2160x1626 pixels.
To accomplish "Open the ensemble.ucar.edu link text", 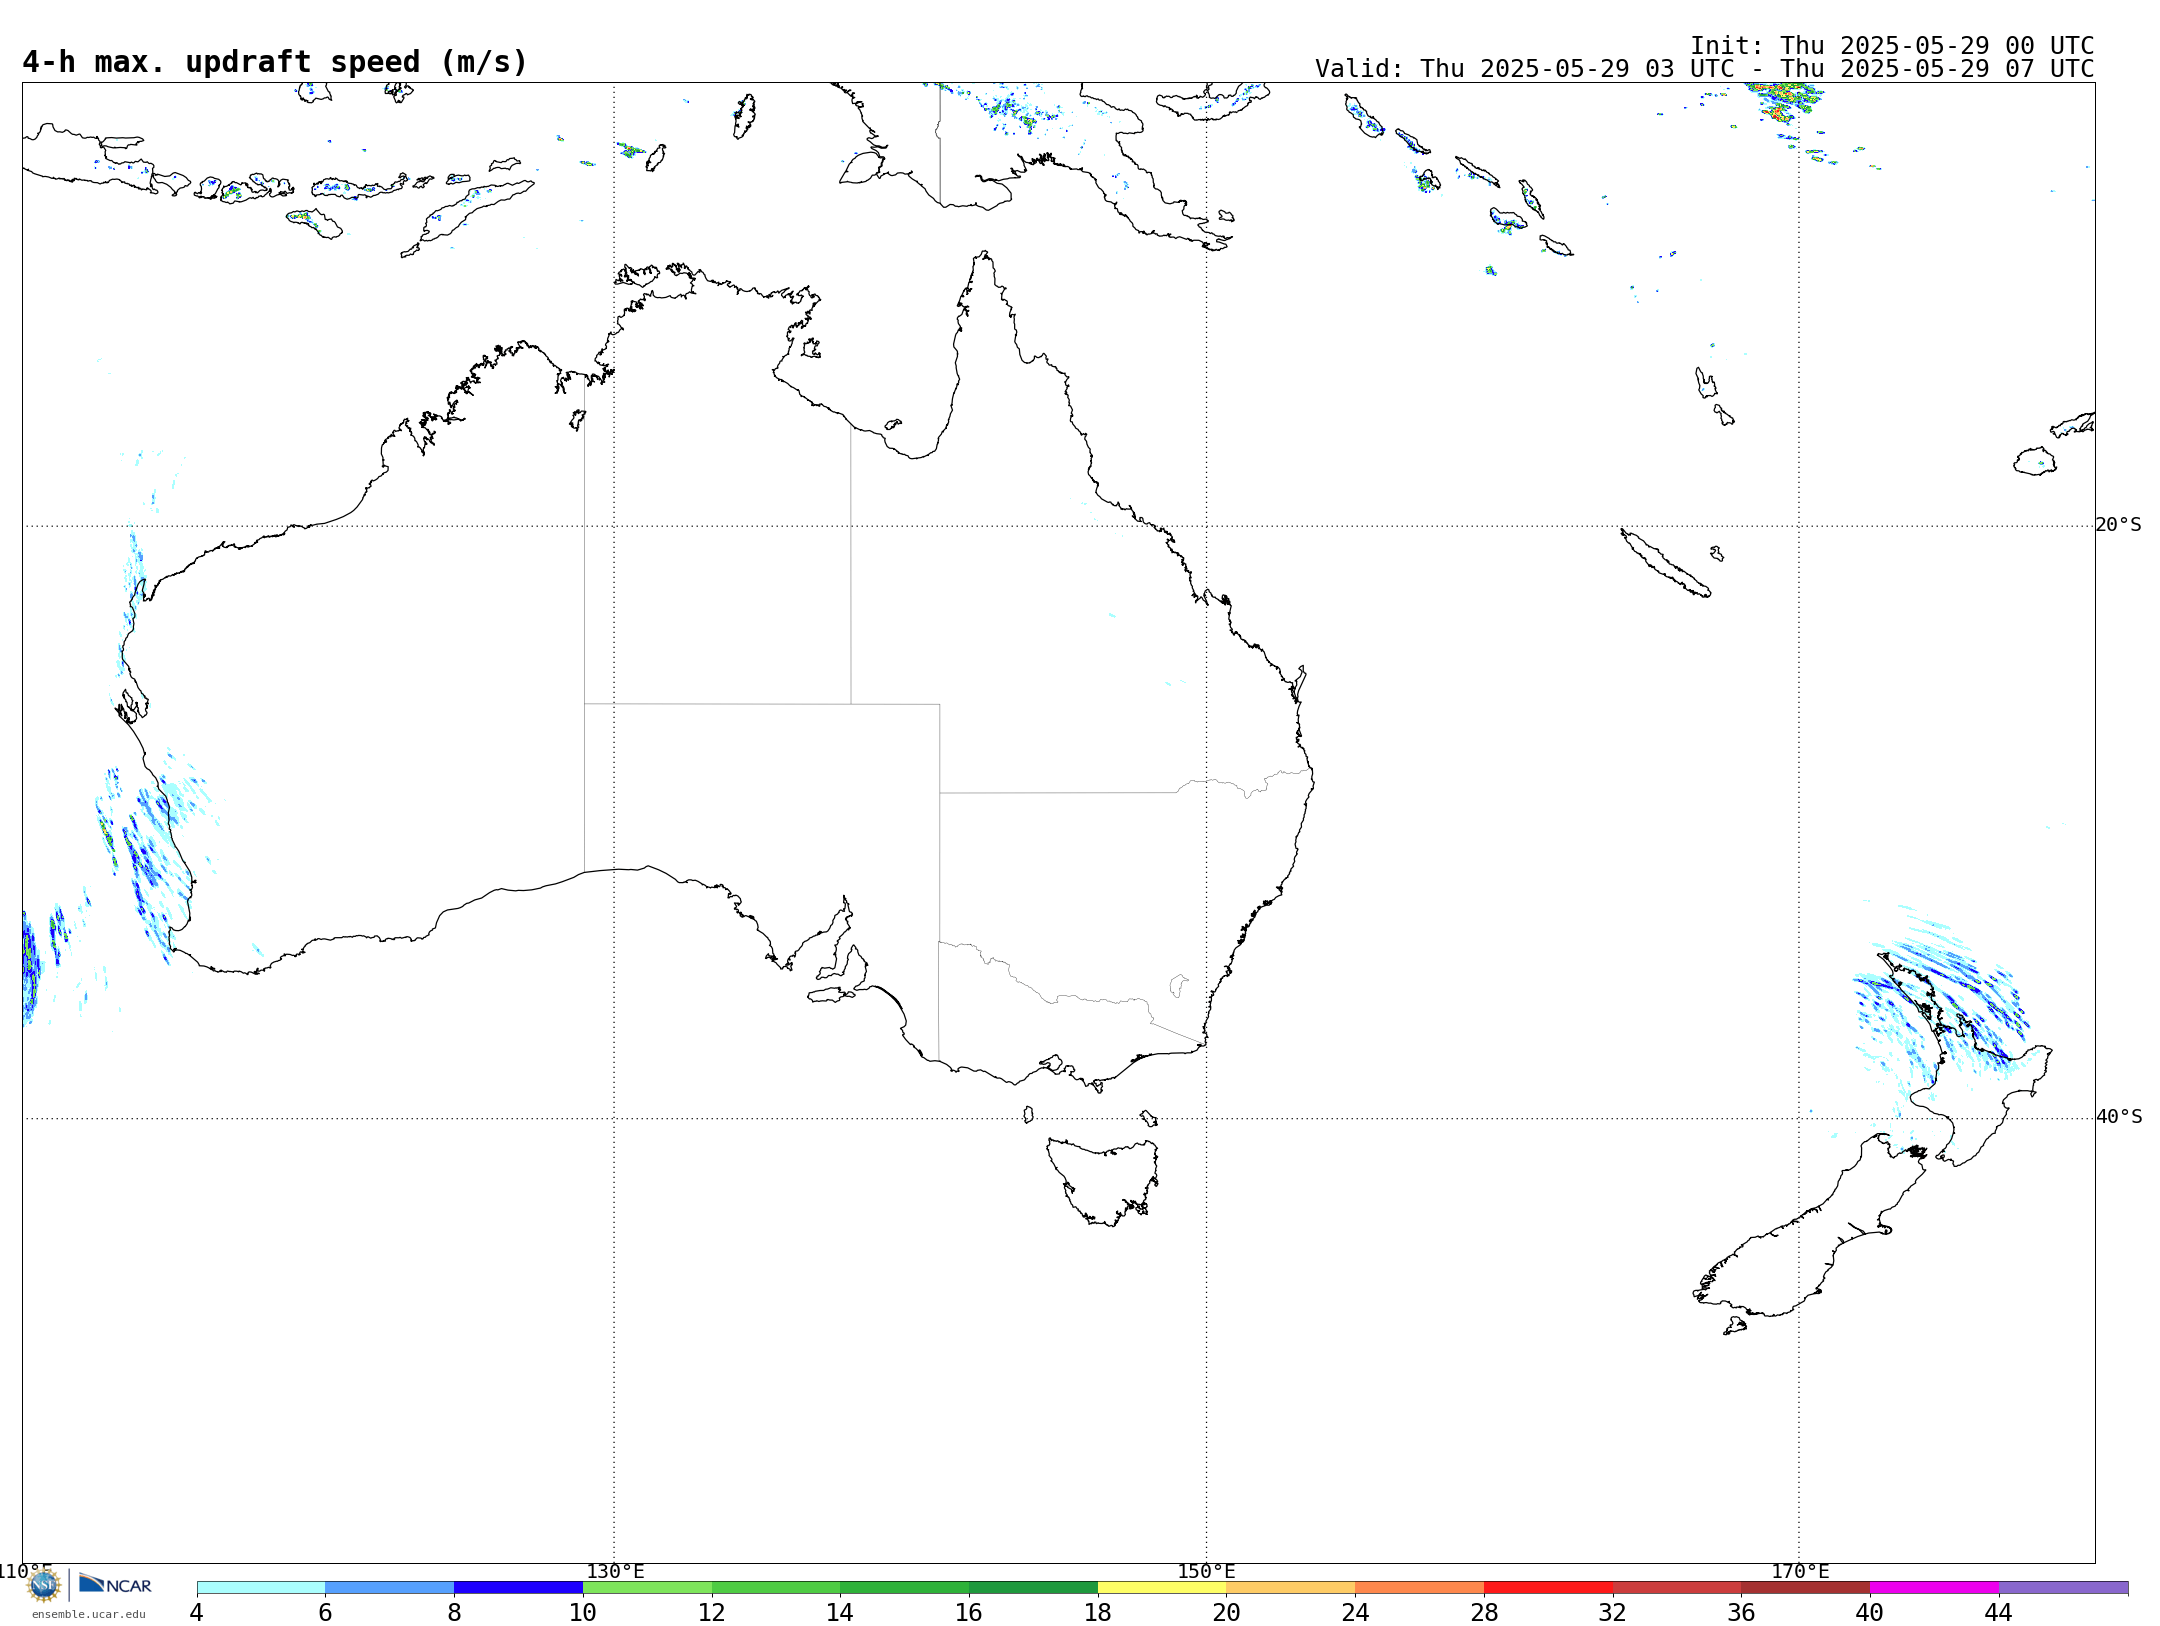I will [x=89, y=1614].
